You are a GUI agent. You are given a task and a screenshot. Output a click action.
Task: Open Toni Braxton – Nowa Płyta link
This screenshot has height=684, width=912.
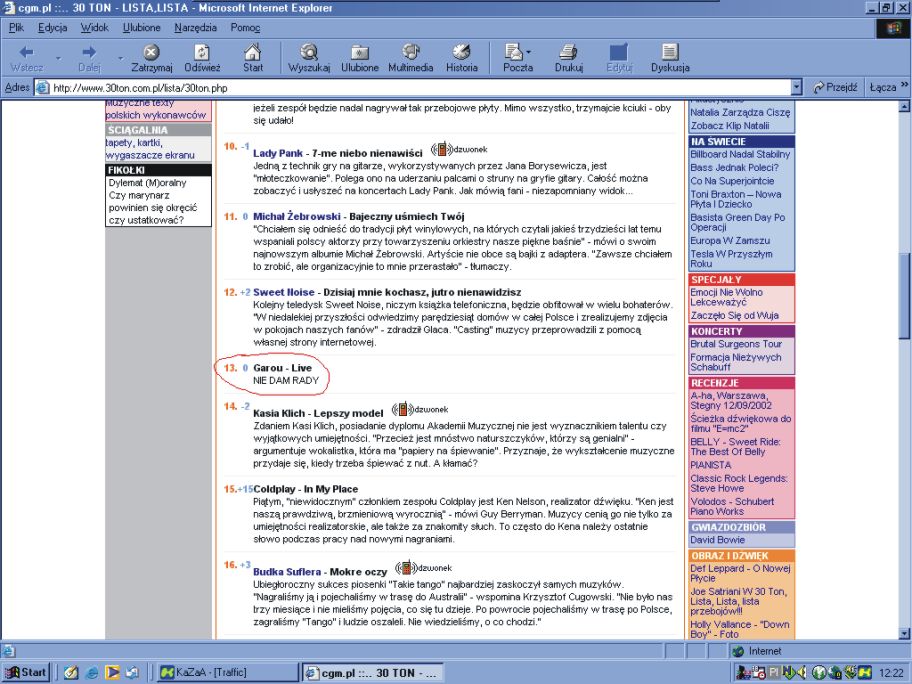click(x=735, y=199)
